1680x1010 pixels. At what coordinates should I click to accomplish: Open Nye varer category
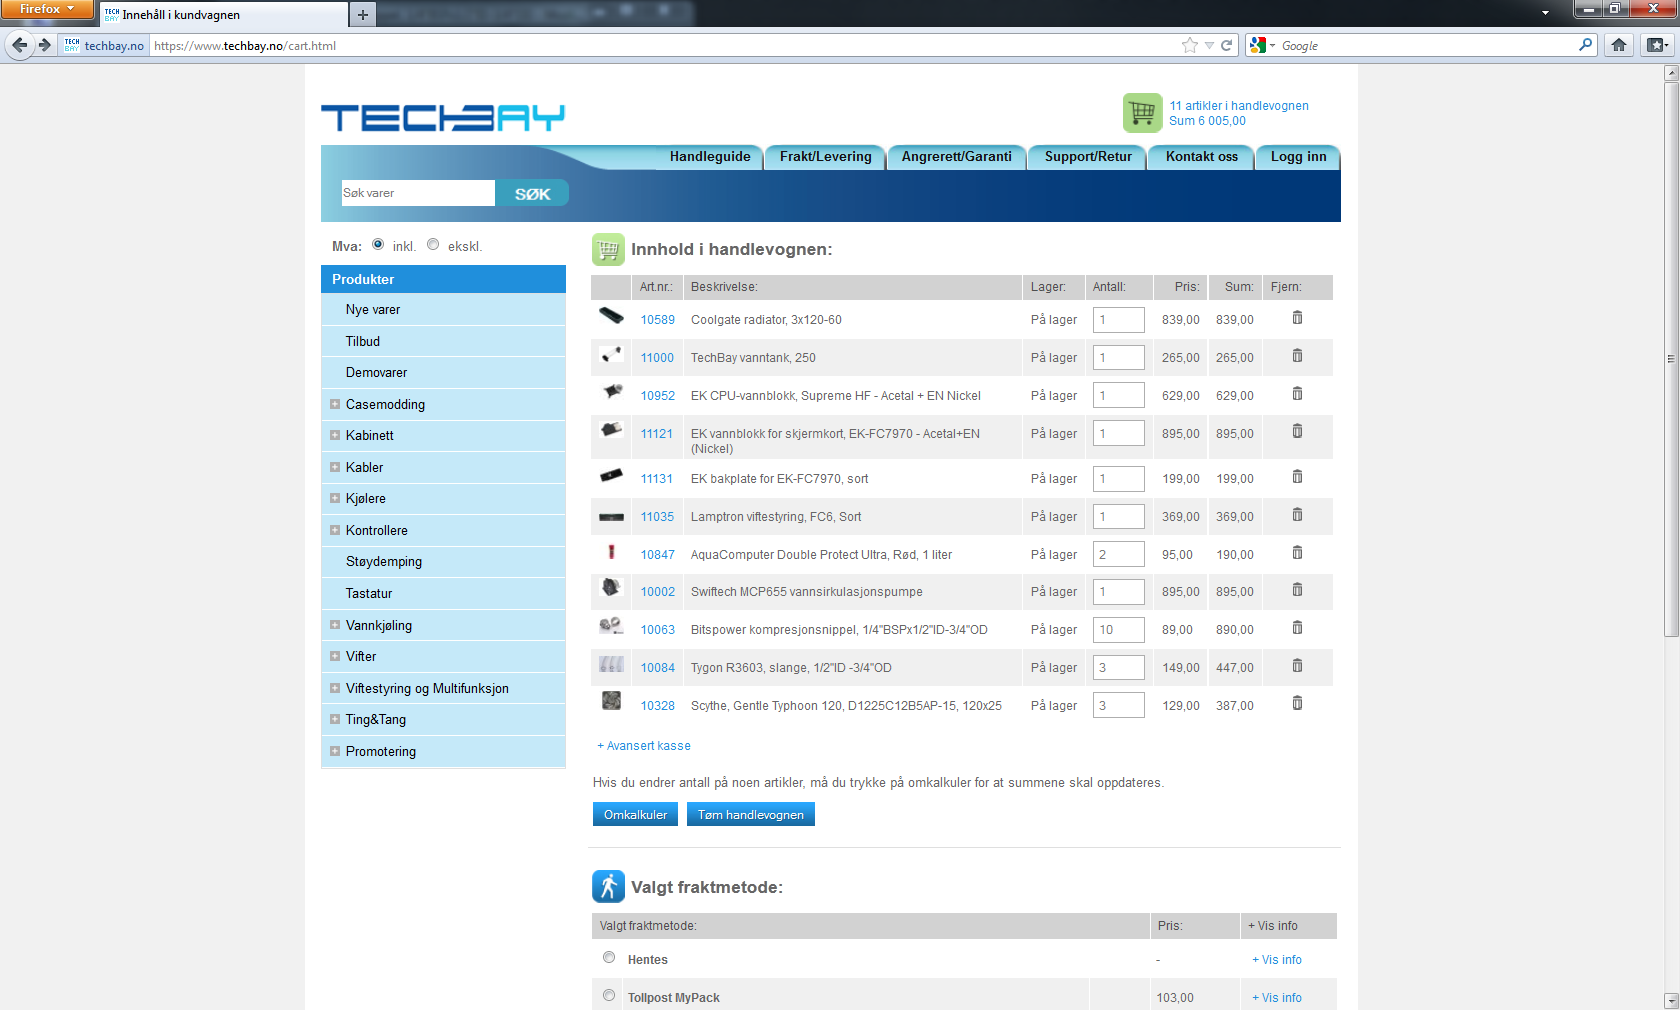pyautogui.click(x=373, y=310)
